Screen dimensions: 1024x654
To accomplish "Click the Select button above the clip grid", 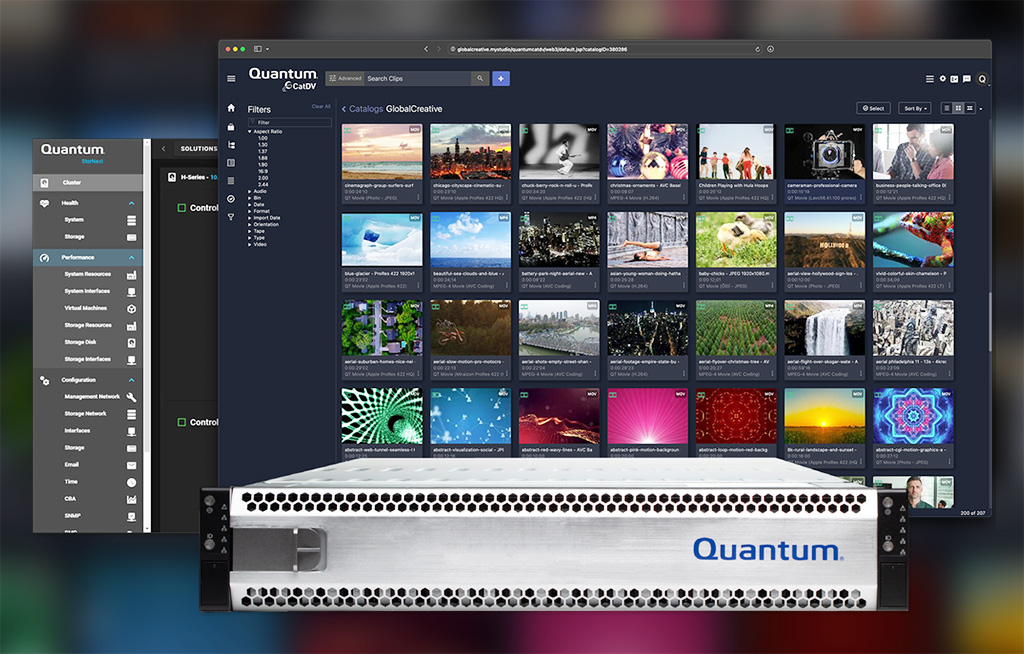I will click(873, 108).
